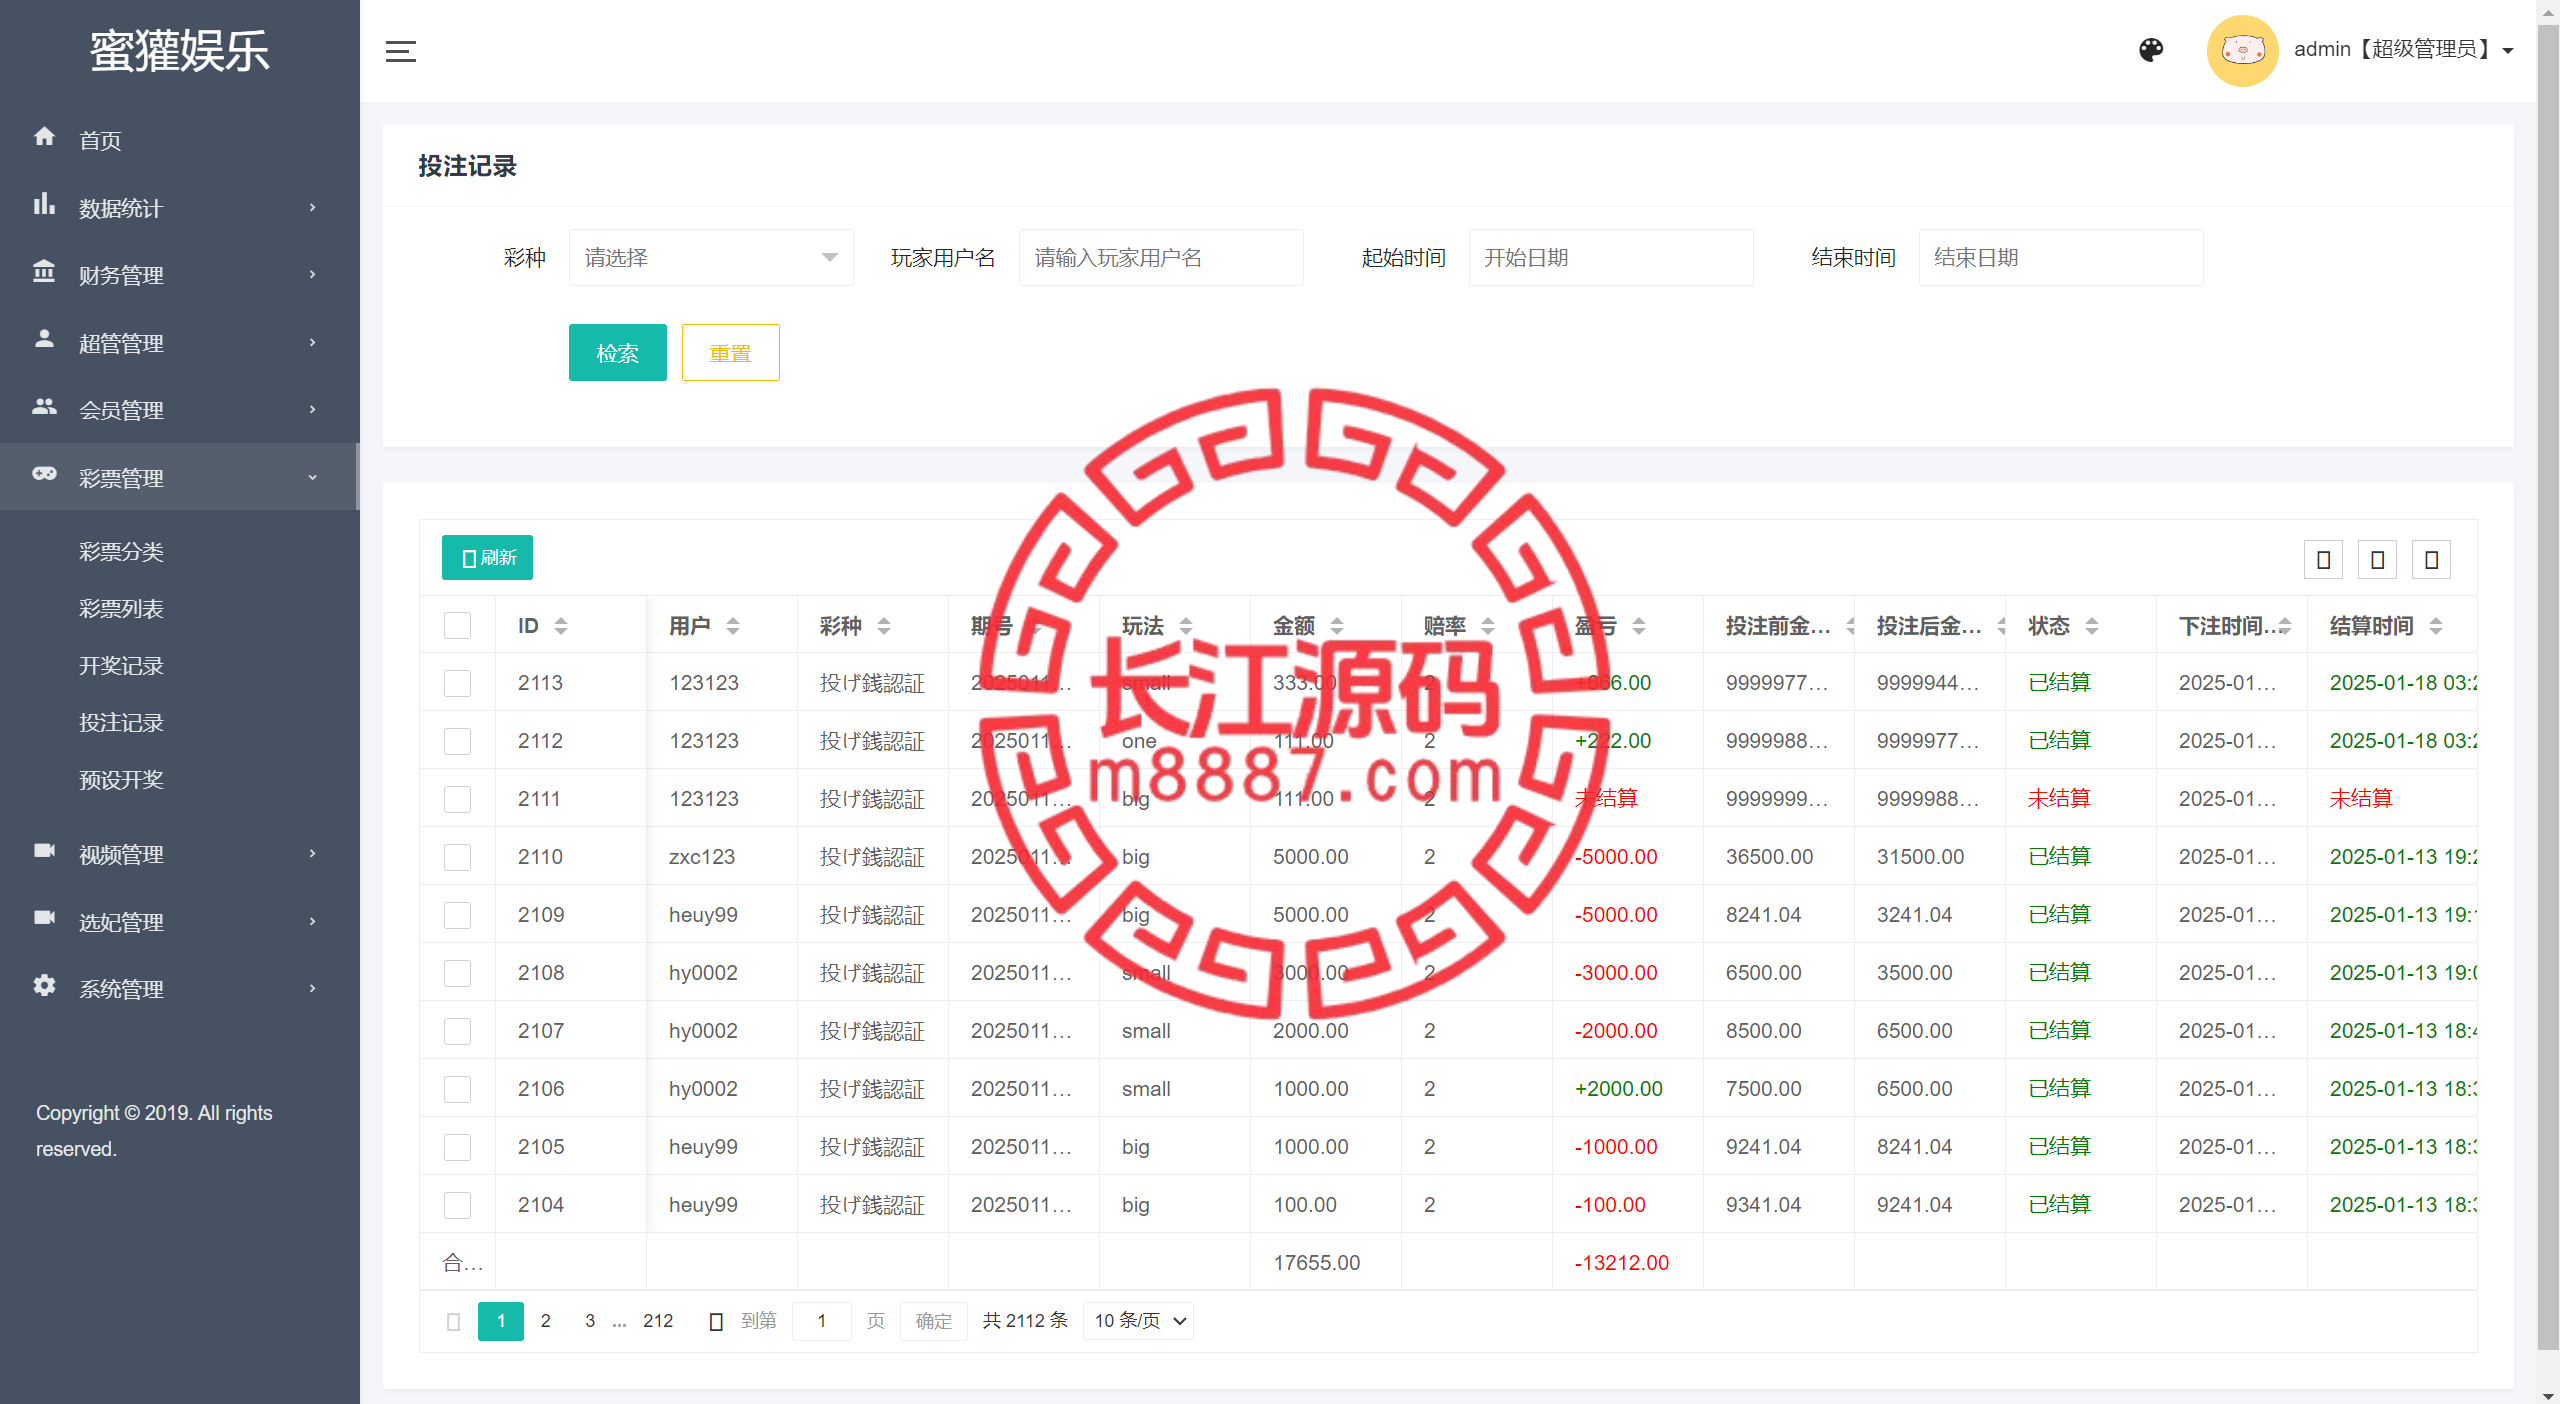Click the 重置 reset button
Viewport: 2560px width, 1404px height.
(x=730, y=353)
